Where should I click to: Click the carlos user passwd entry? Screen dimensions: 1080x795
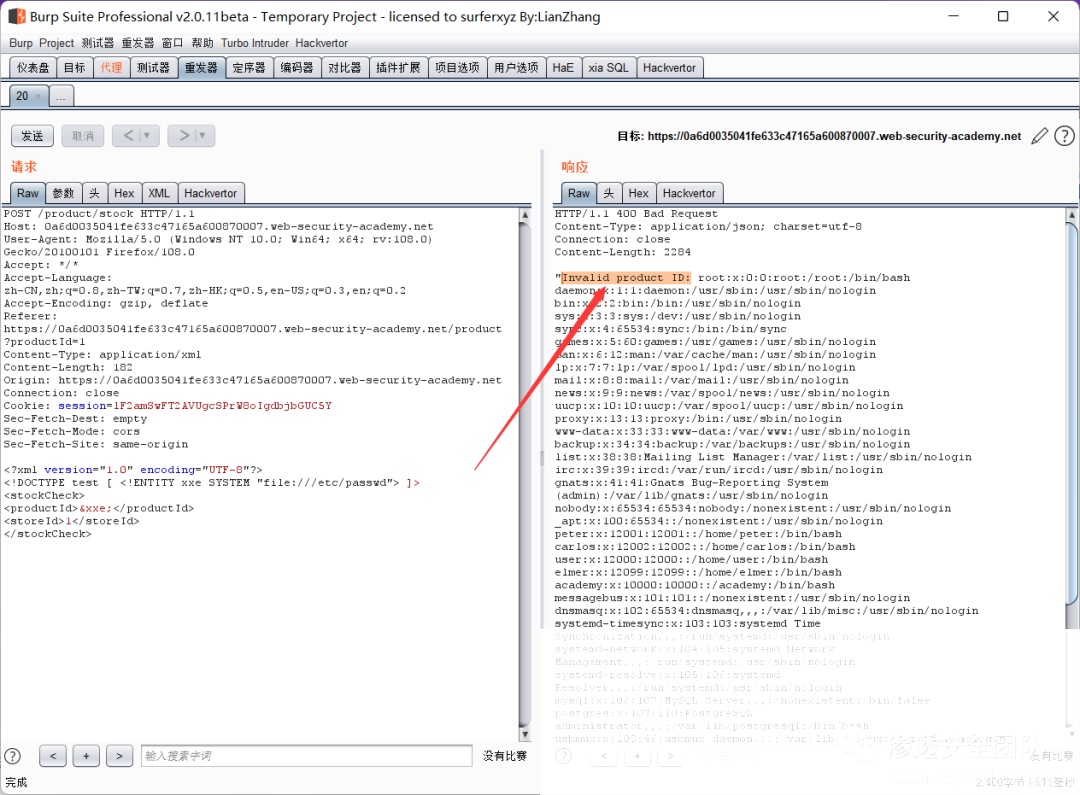point(705,546)
